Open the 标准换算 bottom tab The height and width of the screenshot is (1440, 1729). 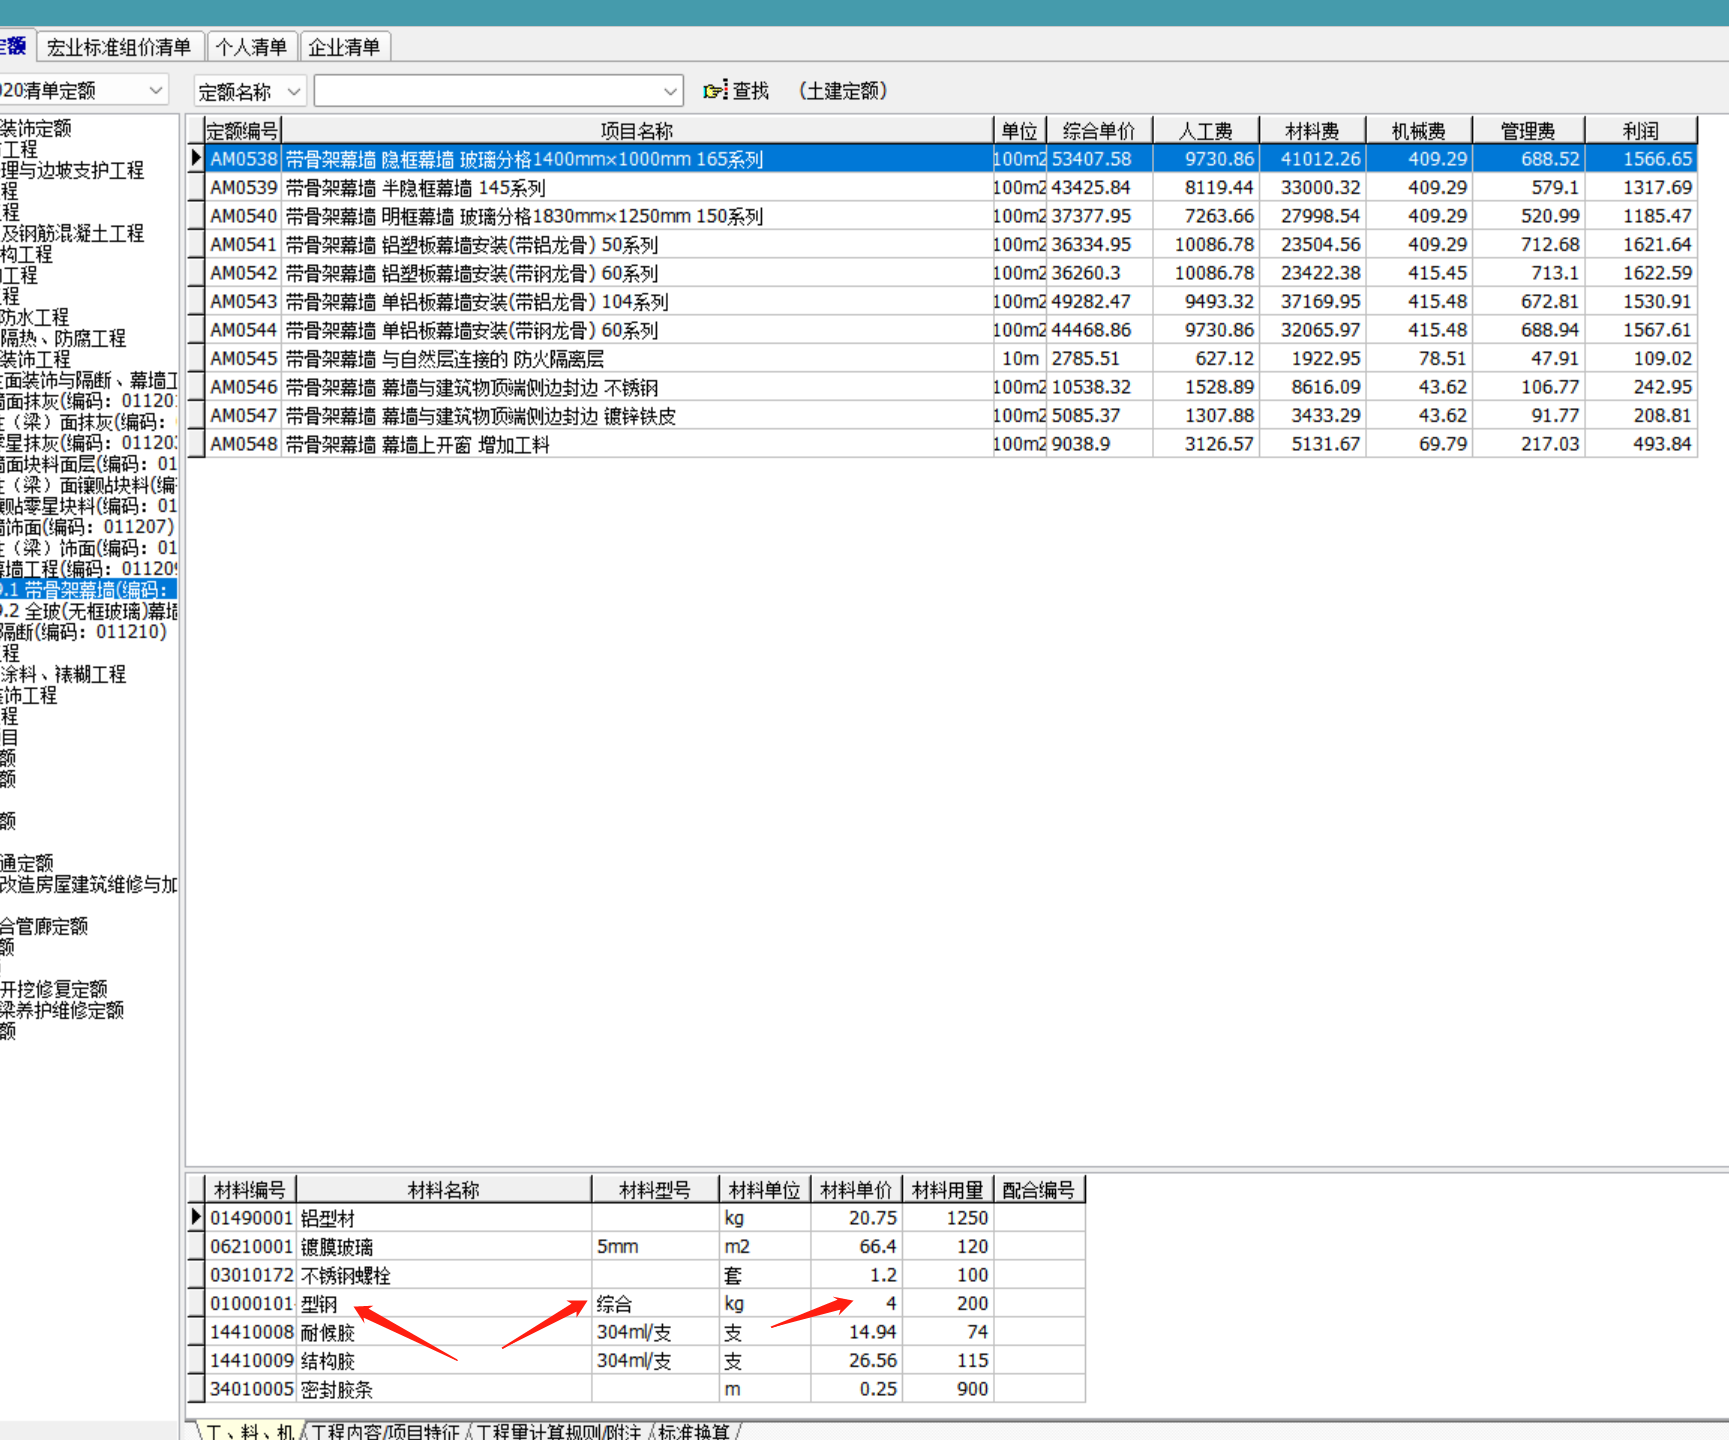coord(694,1432)
